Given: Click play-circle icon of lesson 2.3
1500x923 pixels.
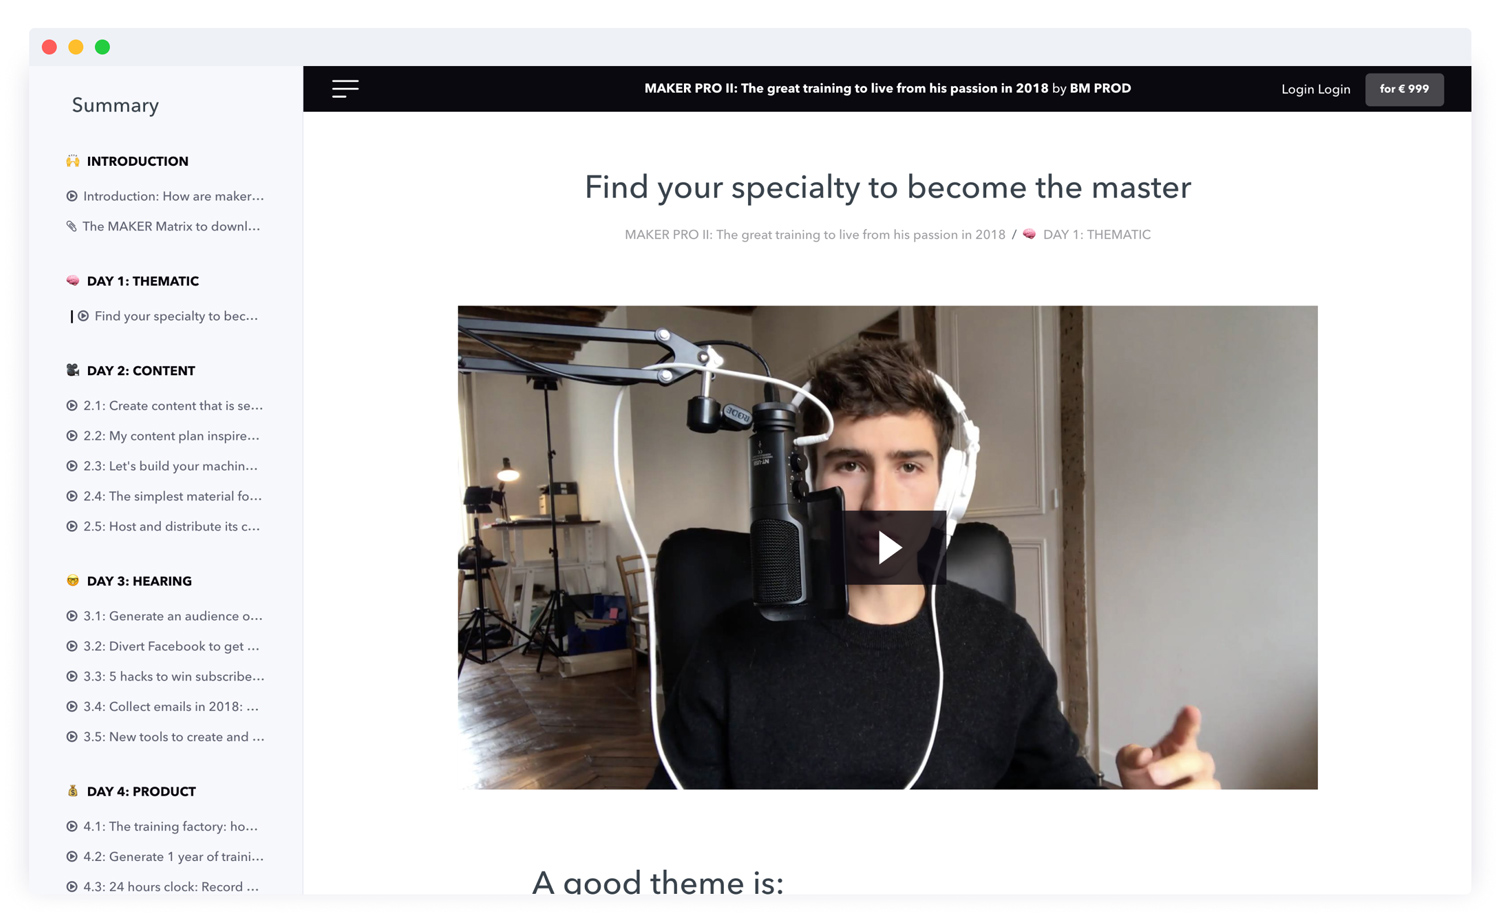Looking at the screenshot, I should coord(72,466).
